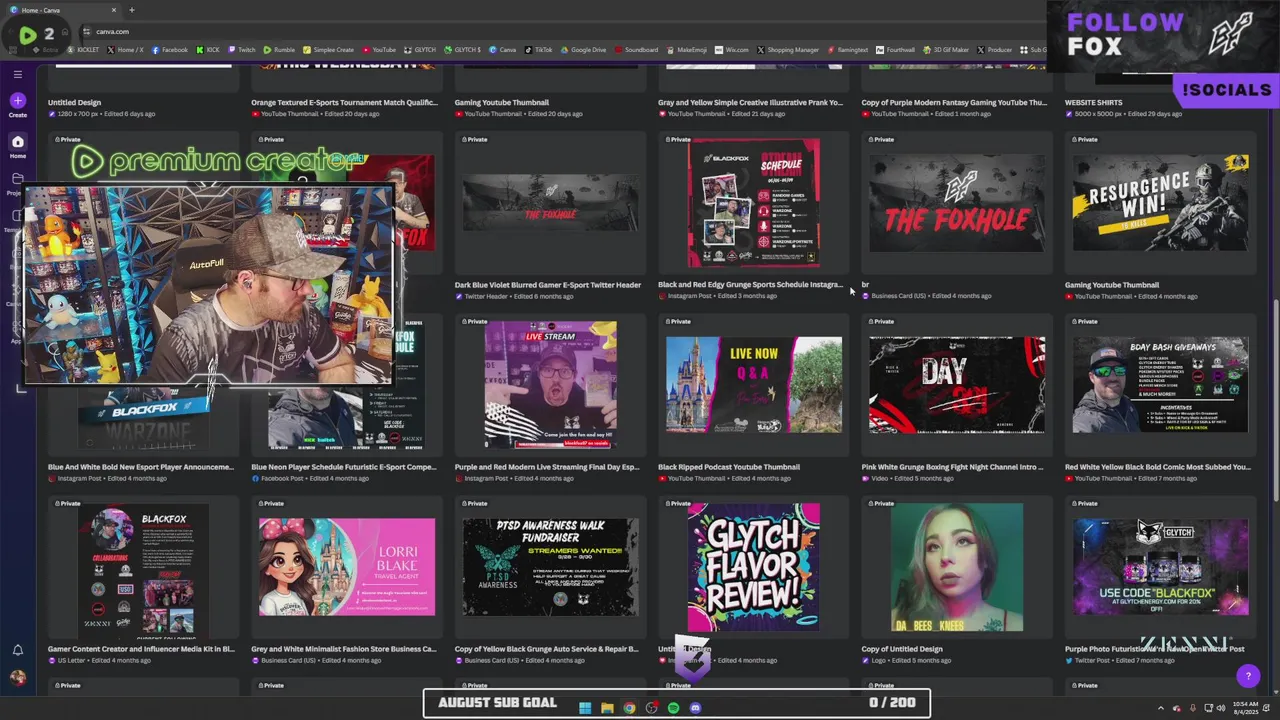
Task: Open the da_bees_knees portrait design
Action: coord(957,567)
